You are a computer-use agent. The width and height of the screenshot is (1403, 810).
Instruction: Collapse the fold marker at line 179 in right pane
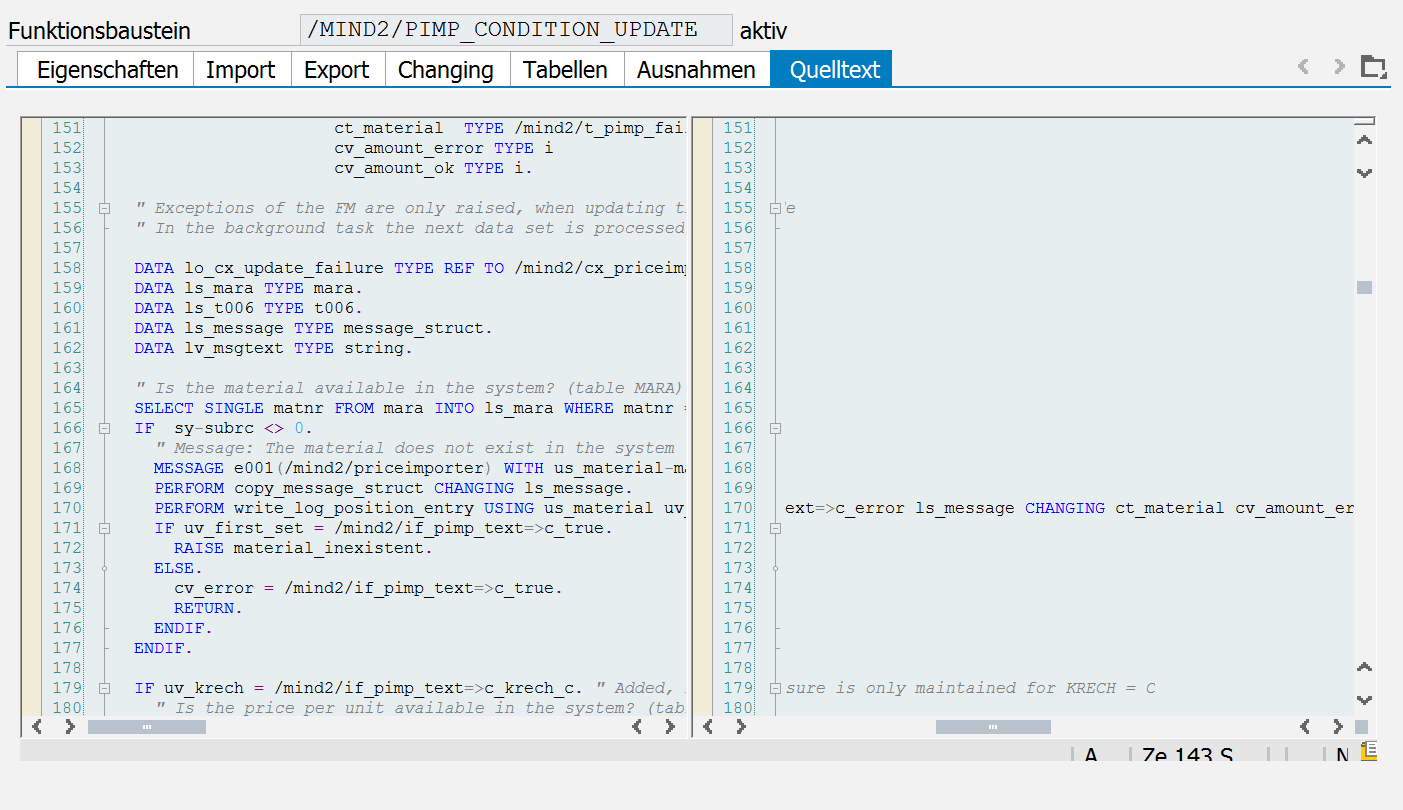(774, 688)
